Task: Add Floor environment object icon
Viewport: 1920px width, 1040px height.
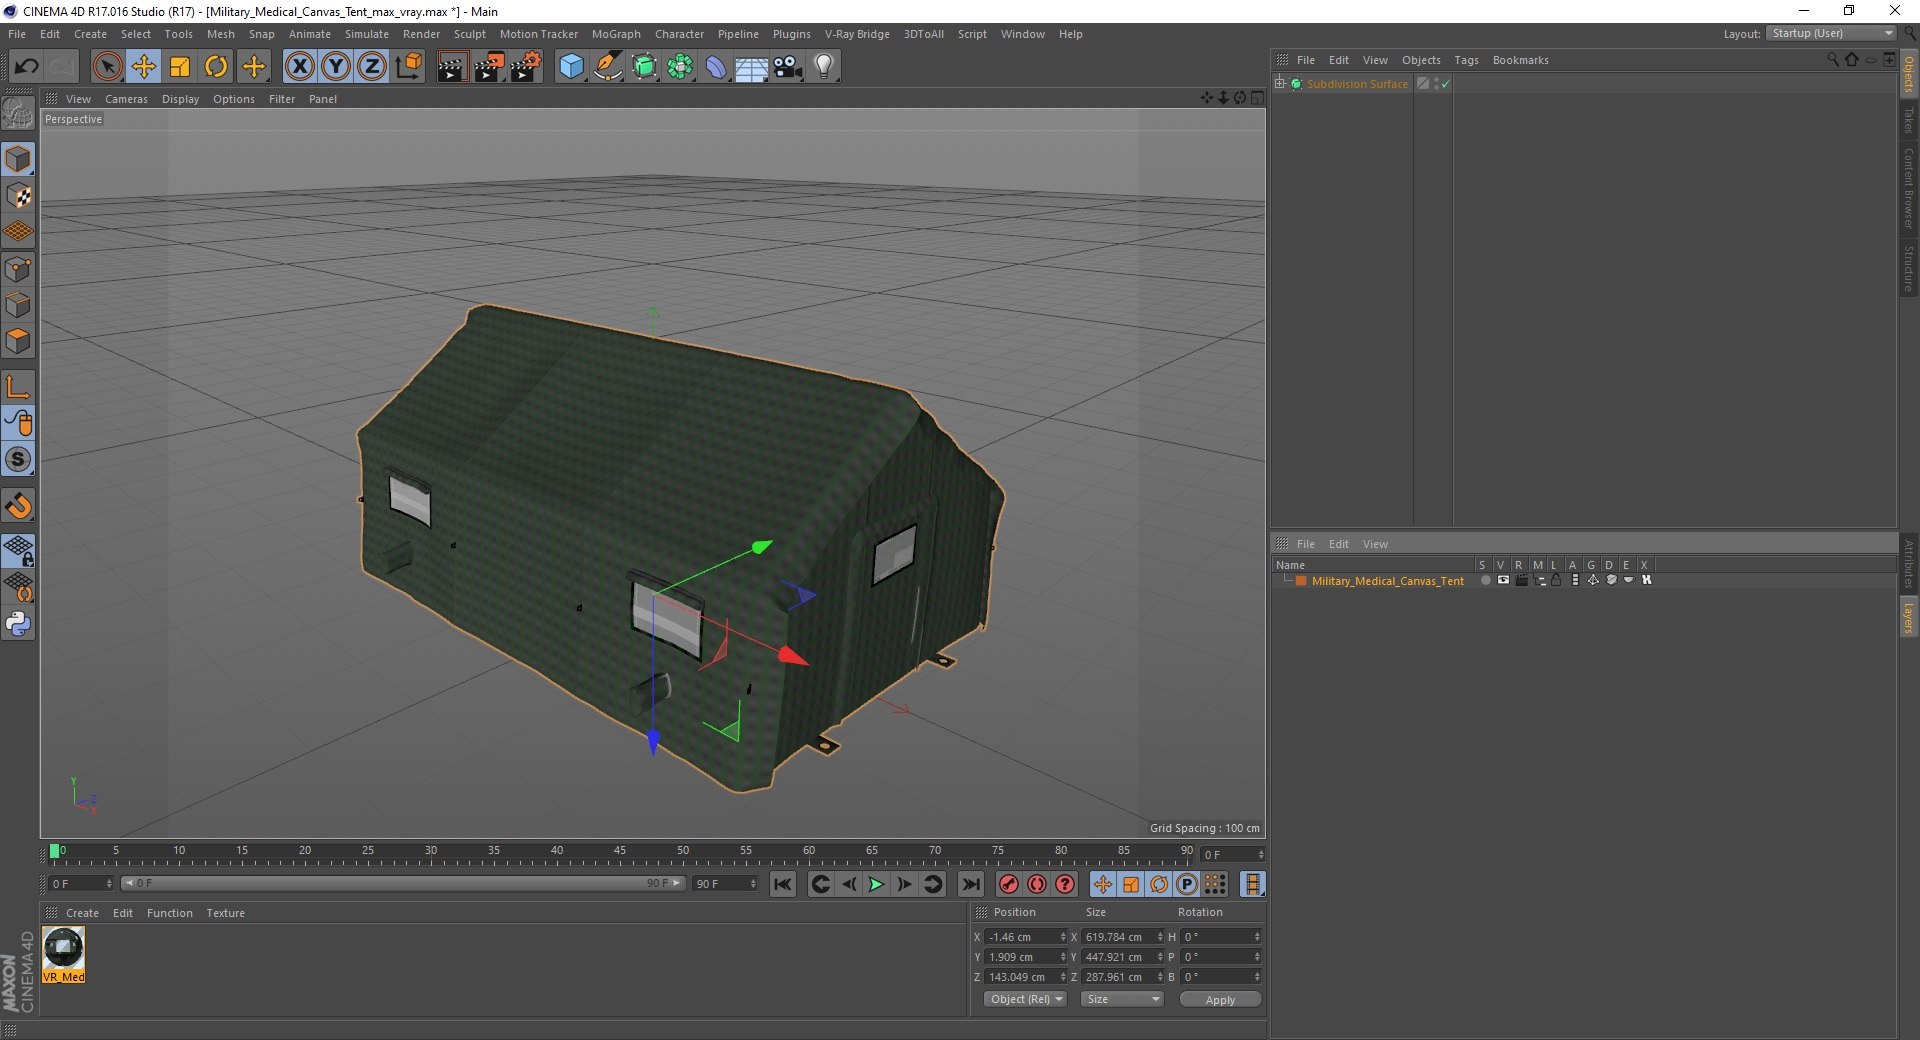Action: pyautogui.click(x=752, y=67)
